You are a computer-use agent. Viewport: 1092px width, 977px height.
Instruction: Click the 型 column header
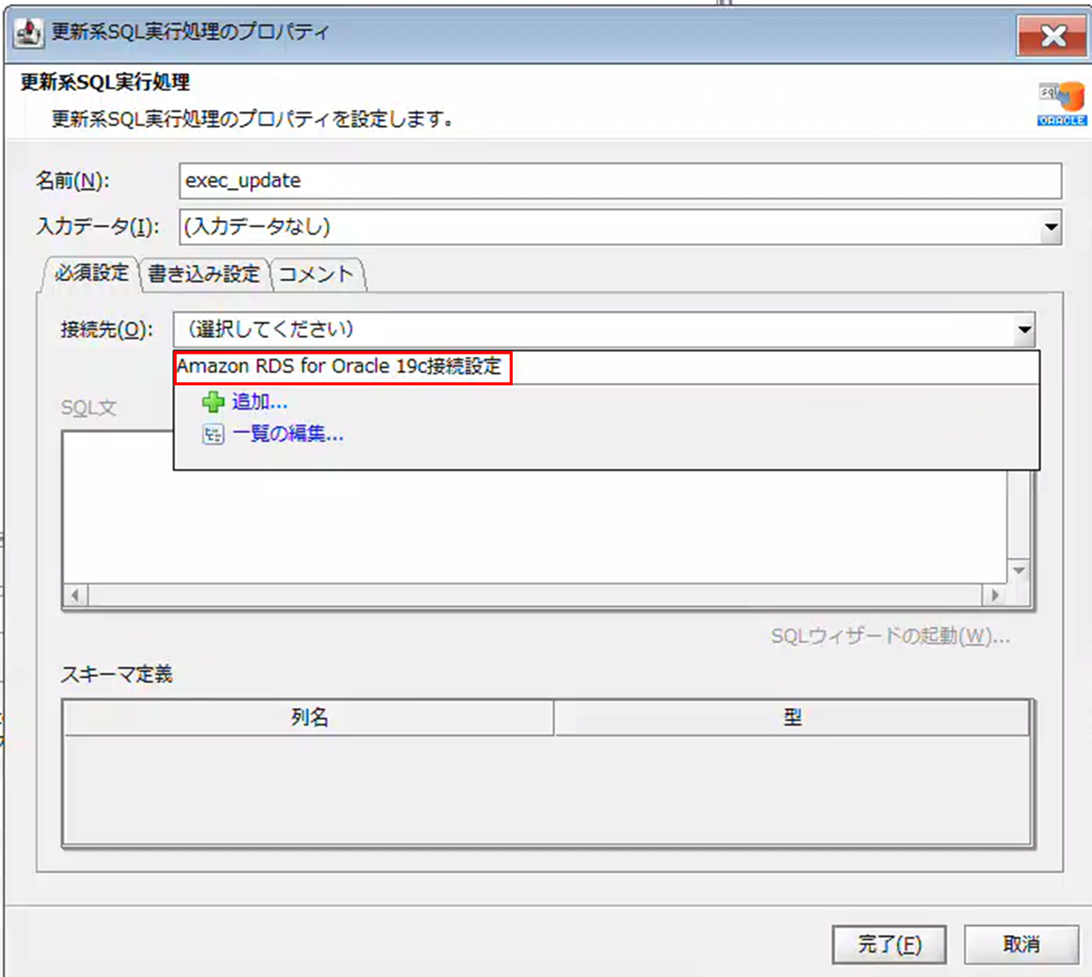coord(792,717)
